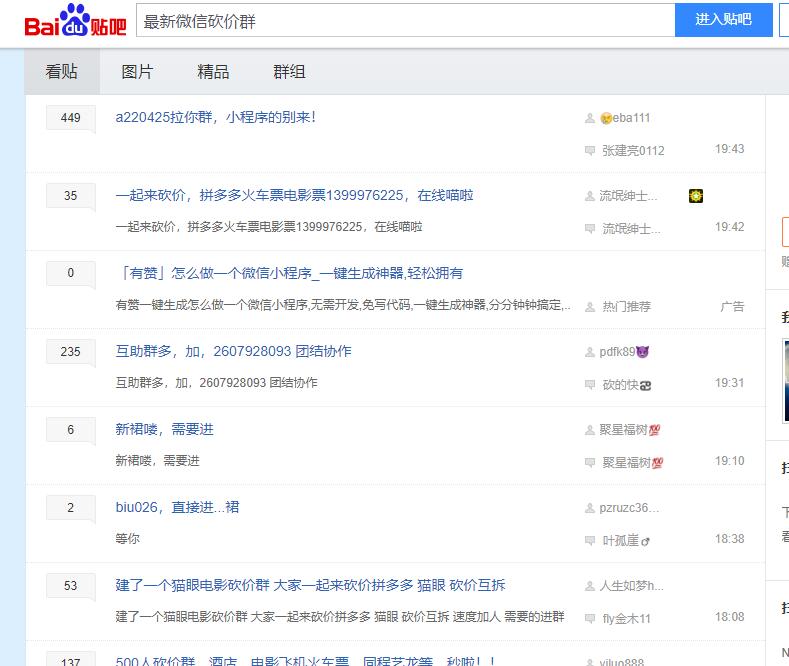Click author profile icon beside pdfk89
Image resolution: width=789 pixels, height=666 pixels.
(590, 352)
